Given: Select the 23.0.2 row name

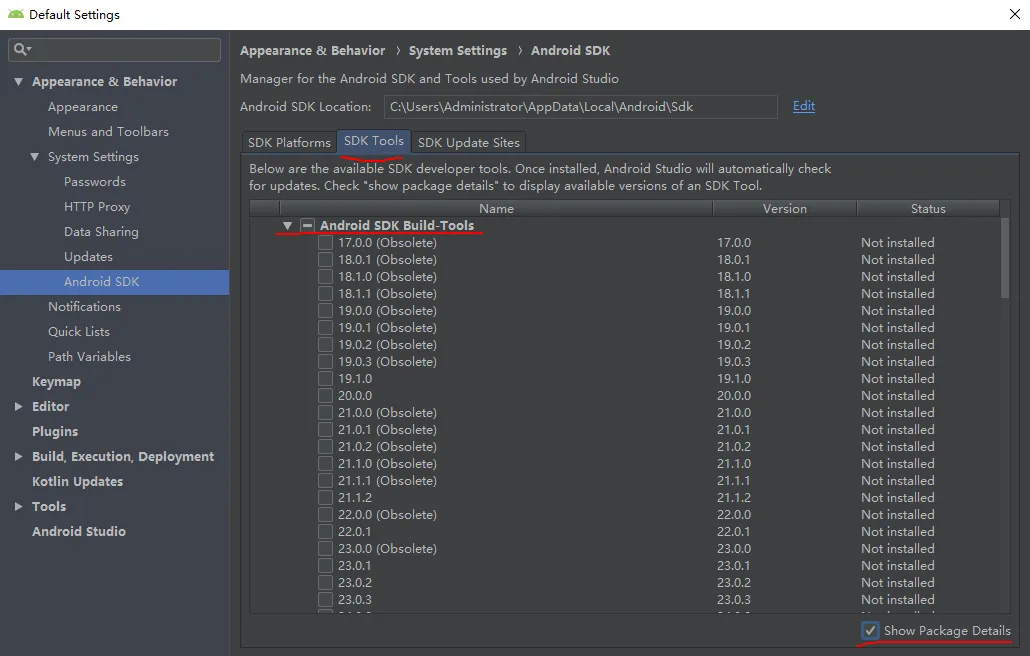Looking at the screenshot, I should click(x=355, y=582).
